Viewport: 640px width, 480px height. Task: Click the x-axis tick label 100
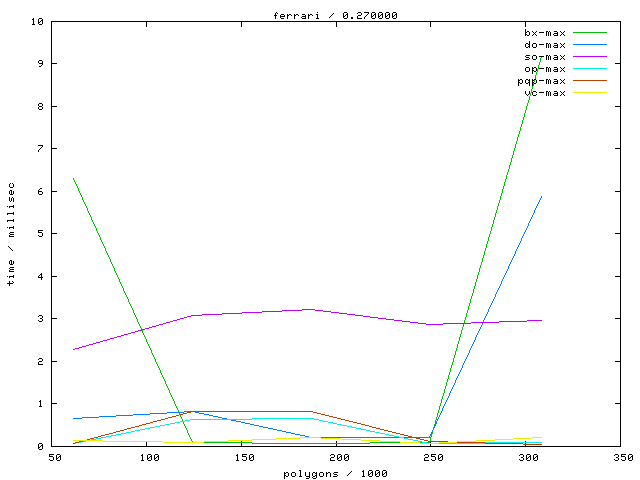coord(149,458)
